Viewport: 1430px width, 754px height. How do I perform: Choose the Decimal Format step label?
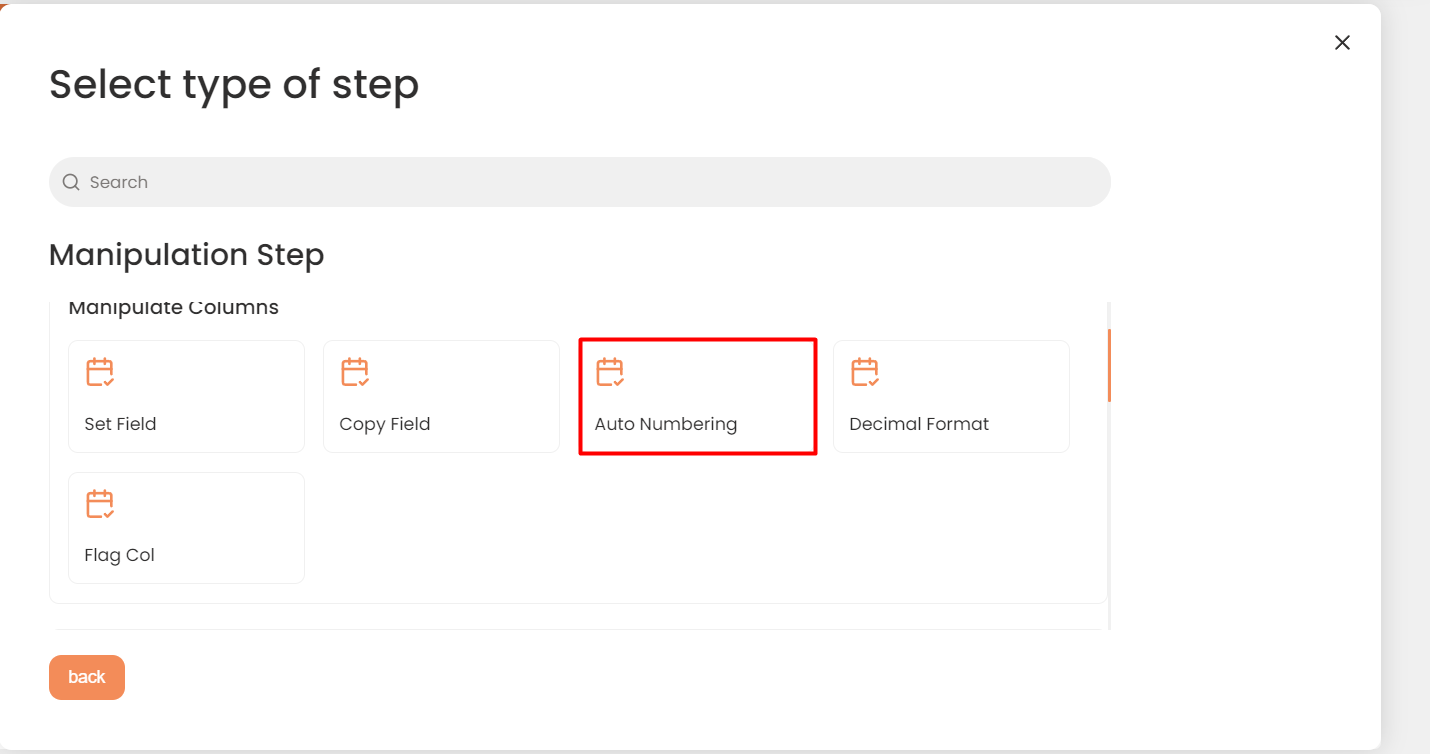(x=918, y=424)
